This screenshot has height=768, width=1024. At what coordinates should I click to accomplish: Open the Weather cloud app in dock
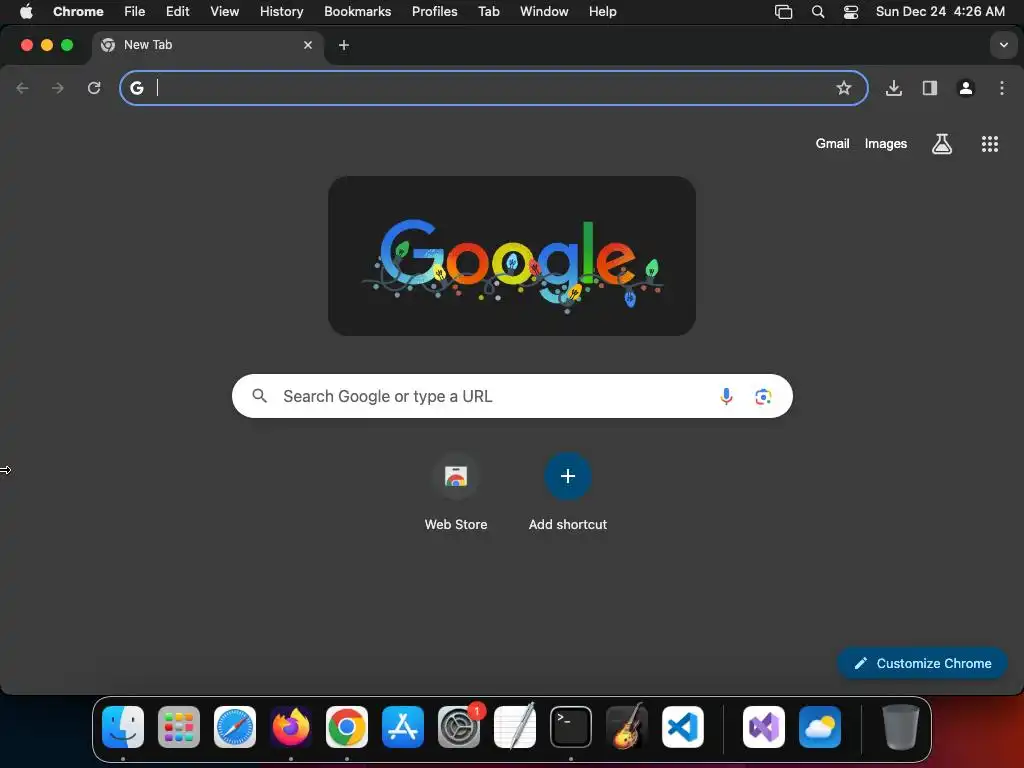[x=820, y=727]
